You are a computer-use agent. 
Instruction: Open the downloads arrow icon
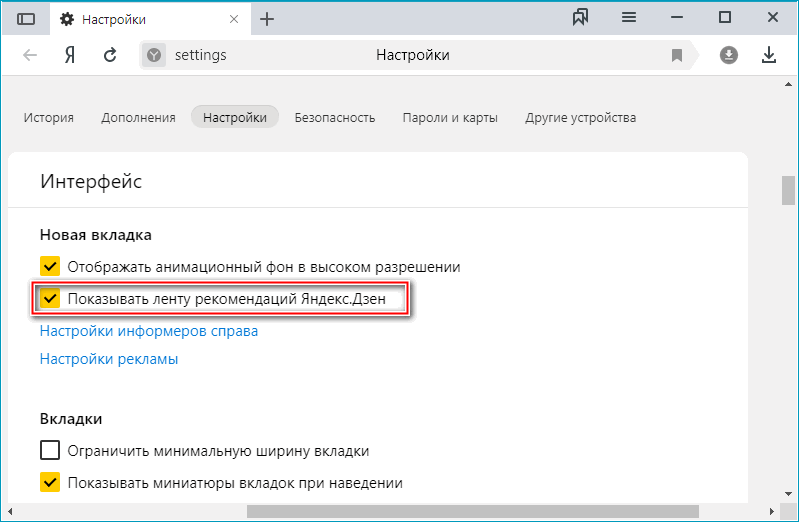769,55
